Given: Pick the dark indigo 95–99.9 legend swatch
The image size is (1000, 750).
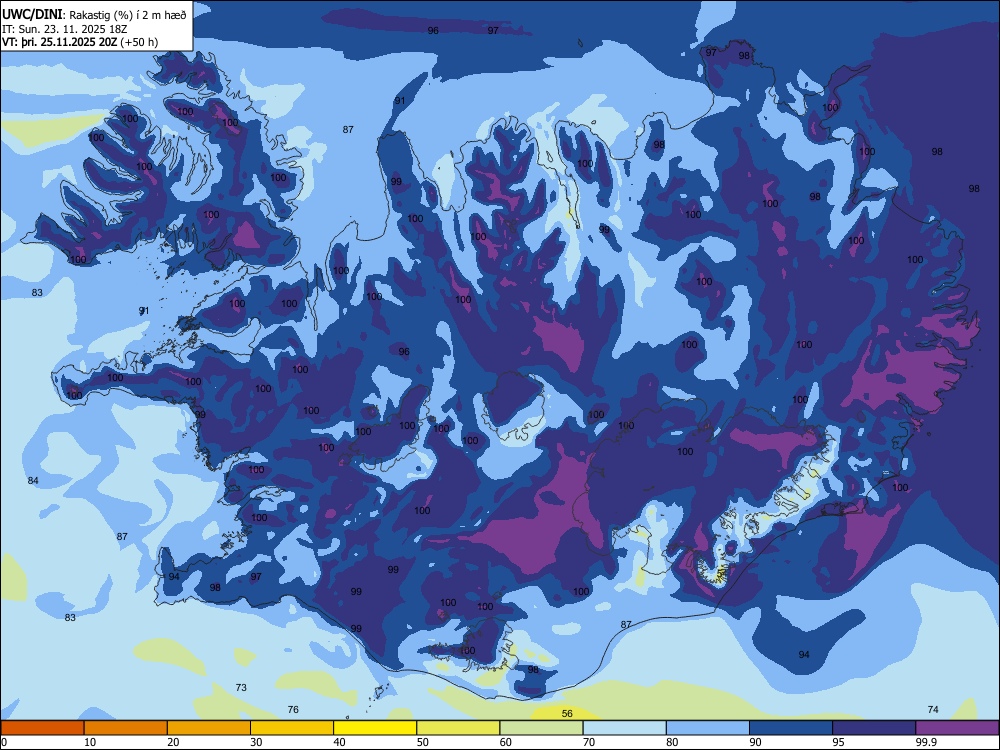Looking at the screenshot, I should click(x=874, y=728).
